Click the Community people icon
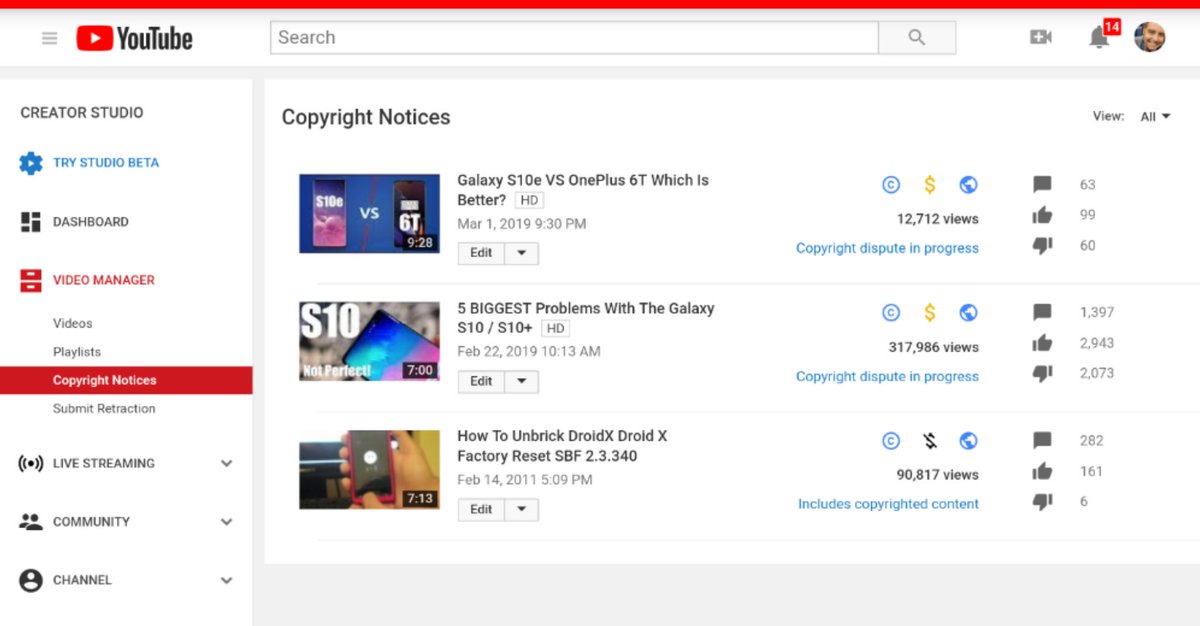This screenshot has width=1200, height=626. point(31,522)
